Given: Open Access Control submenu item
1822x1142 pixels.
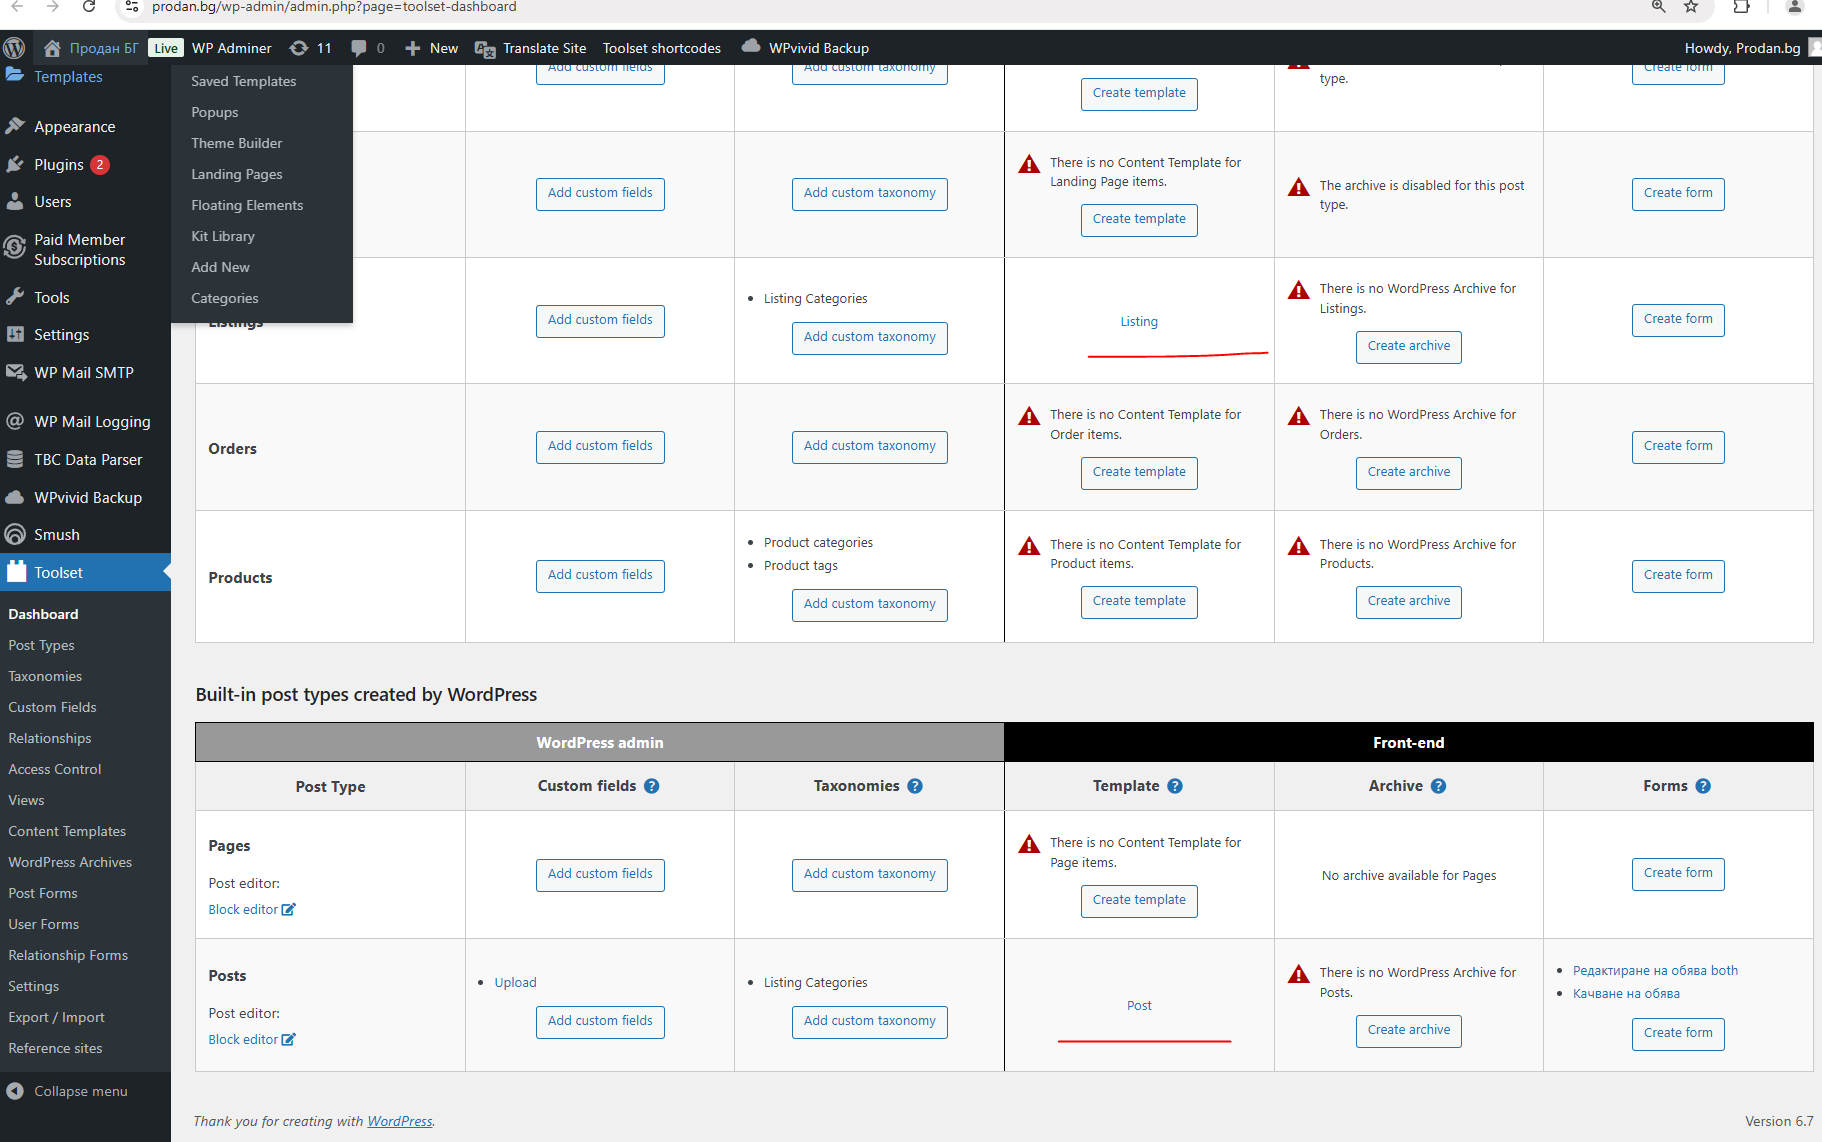Looking at the screenshot, I should (55, 769).
